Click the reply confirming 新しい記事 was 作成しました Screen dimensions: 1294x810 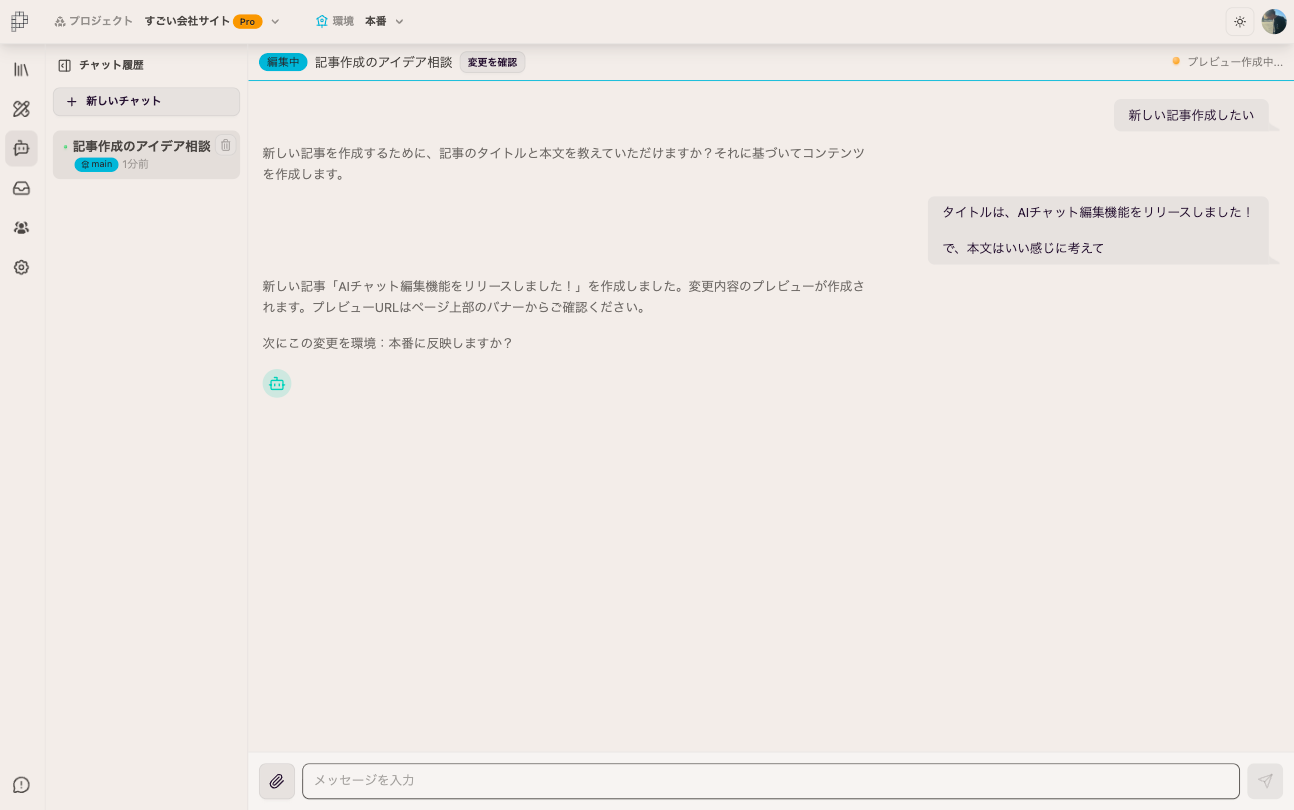pos(564,296)
